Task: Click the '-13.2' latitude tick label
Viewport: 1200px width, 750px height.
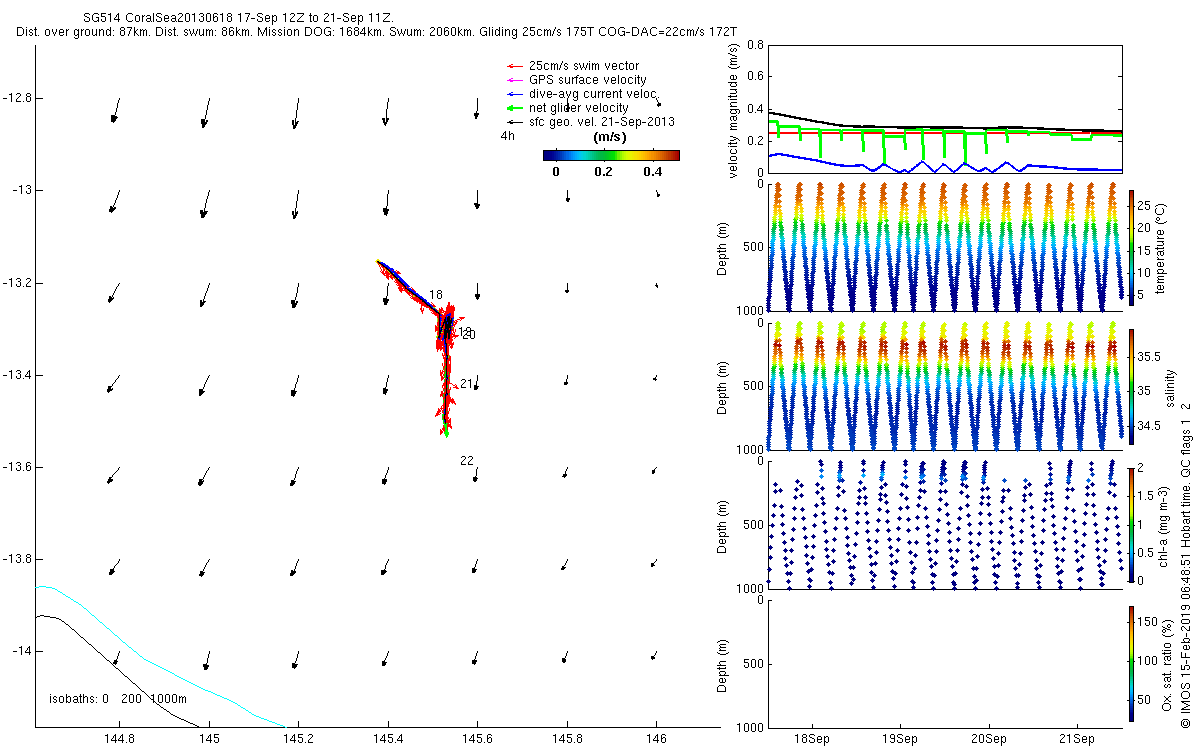Action: pyautogui.click(x=17, y=283)
